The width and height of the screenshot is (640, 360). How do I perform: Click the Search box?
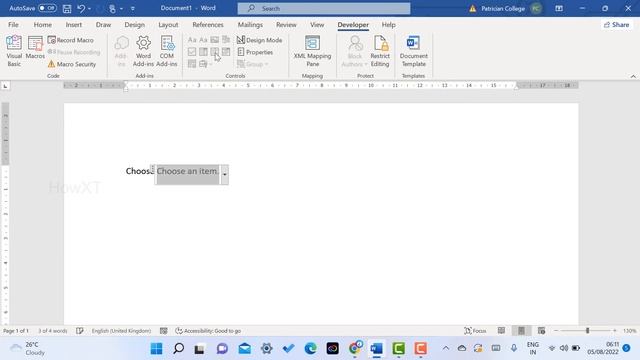coord(324,8)
